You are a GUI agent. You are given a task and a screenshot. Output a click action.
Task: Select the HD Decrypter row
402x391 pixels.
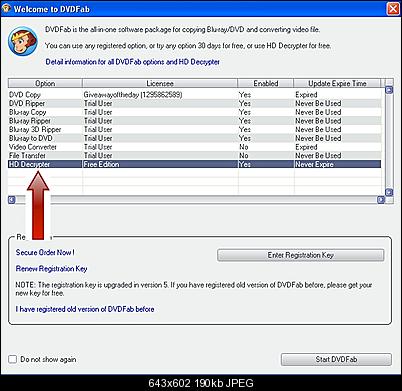[194, 164]
